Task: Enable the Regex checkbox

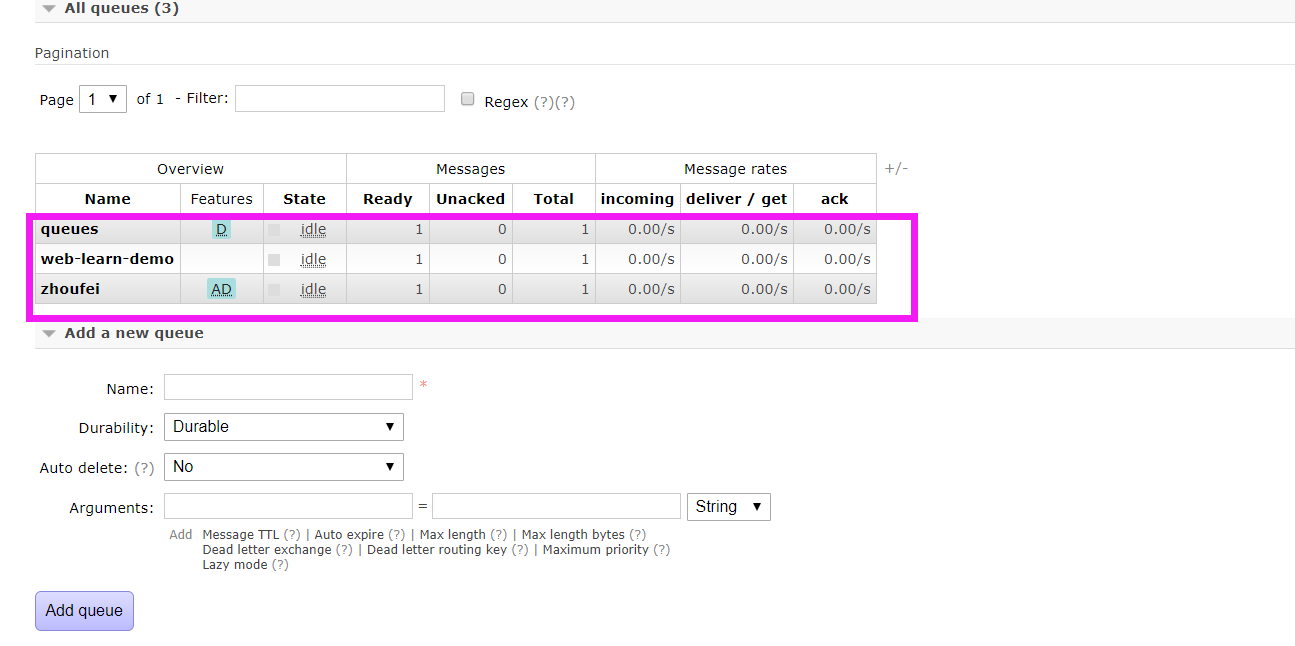Action: click(467, 99)
